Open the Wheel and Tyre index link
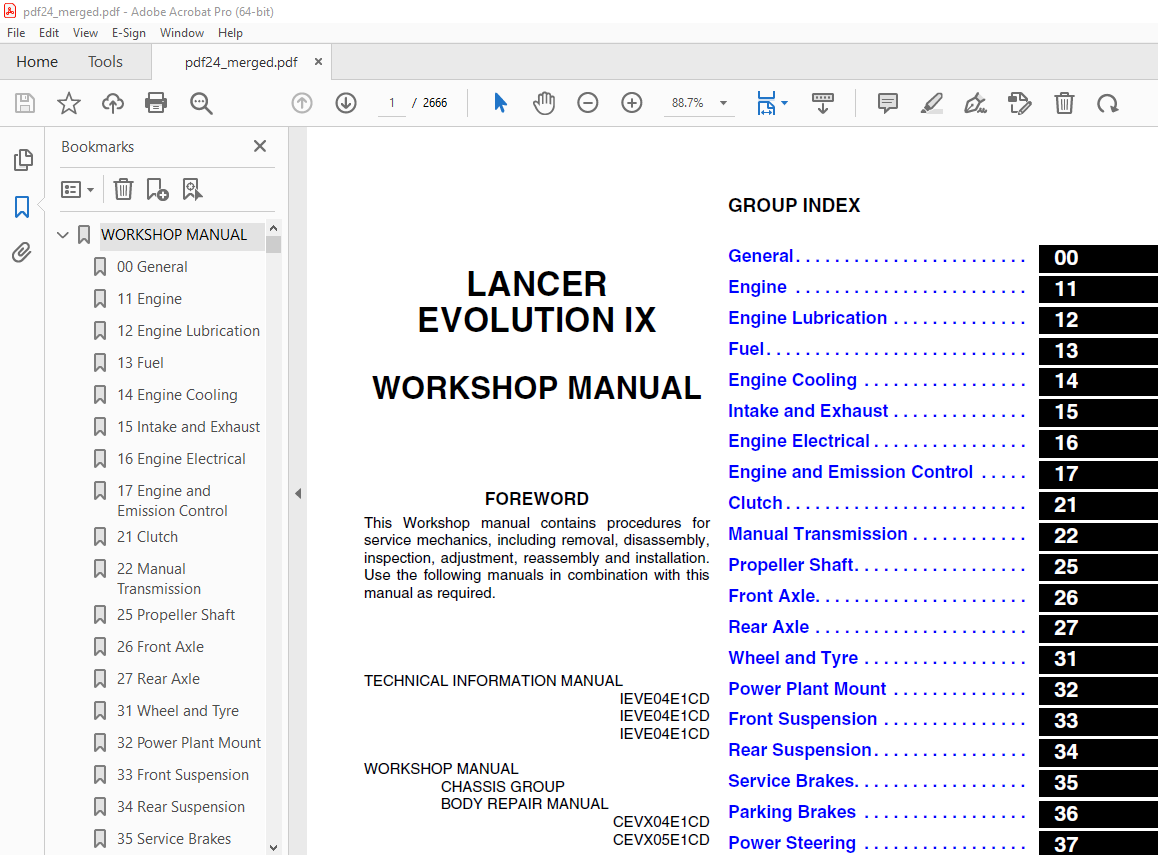Viewport: 1158px width, 855px height. tap(793, 658)
